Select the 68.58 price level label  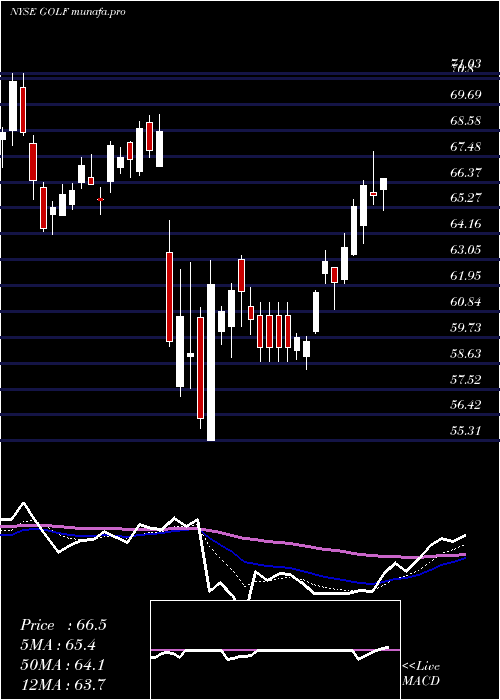tap(466, 121)
